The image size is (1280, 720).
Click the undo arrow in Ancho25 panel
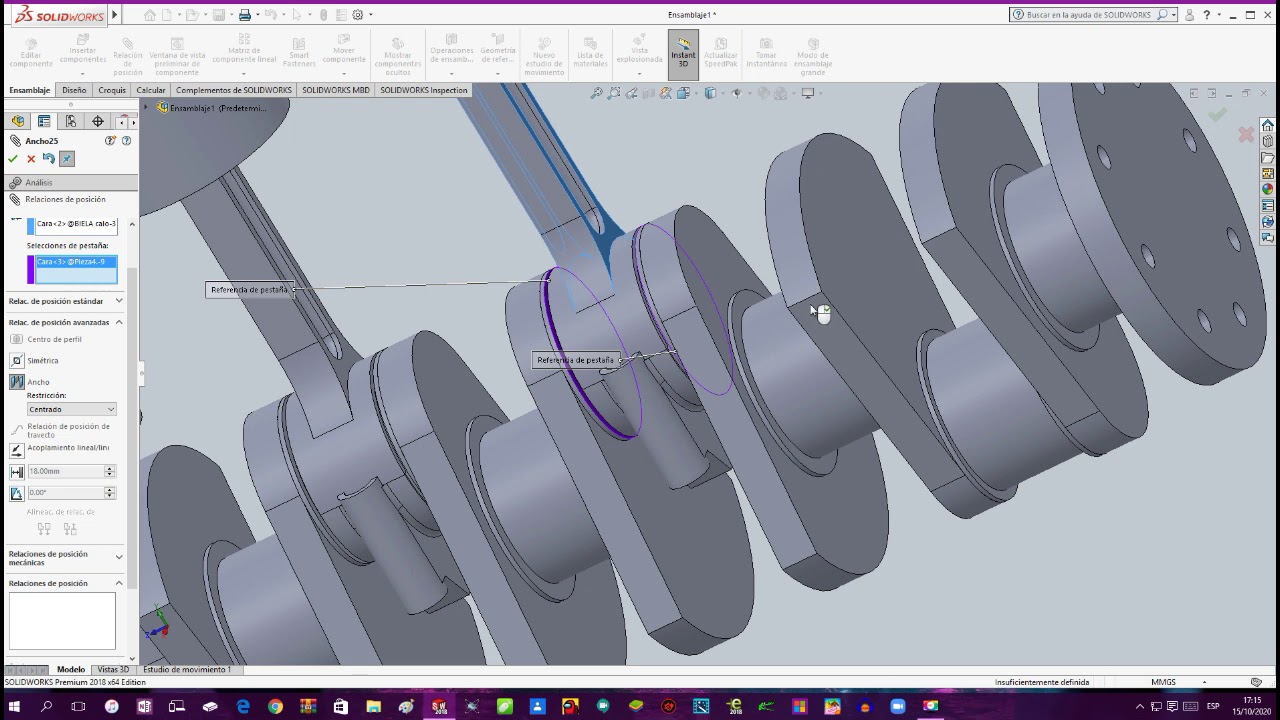(48, 159)
